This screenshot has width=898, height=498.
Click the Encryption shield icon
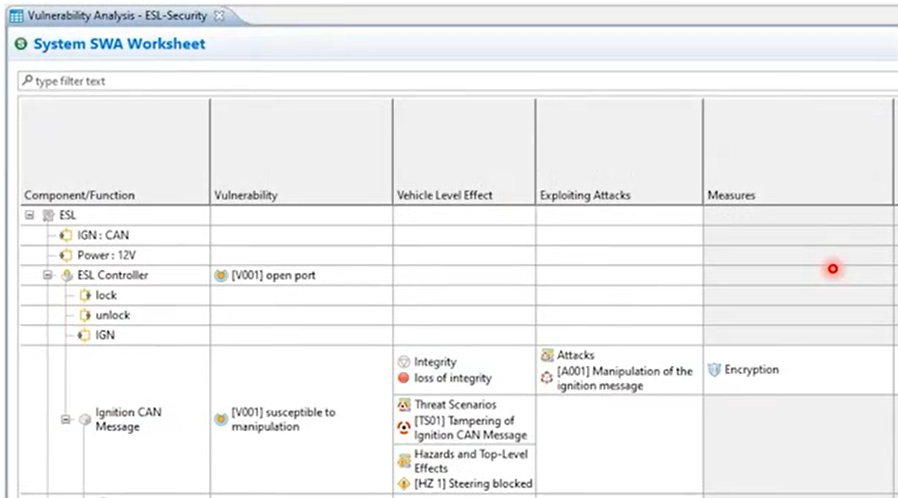(x=714, y=370)
